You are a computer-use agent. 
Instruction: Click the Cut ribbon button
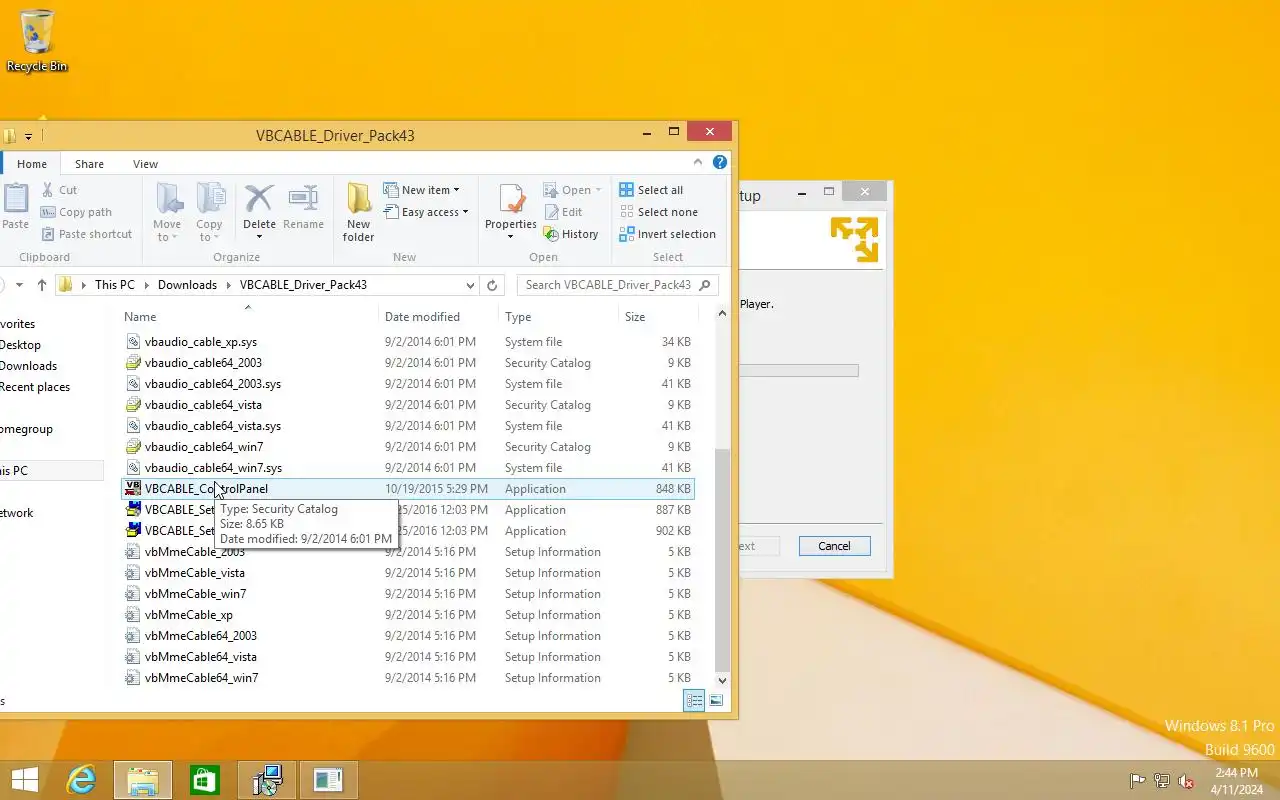click(59, 190)
